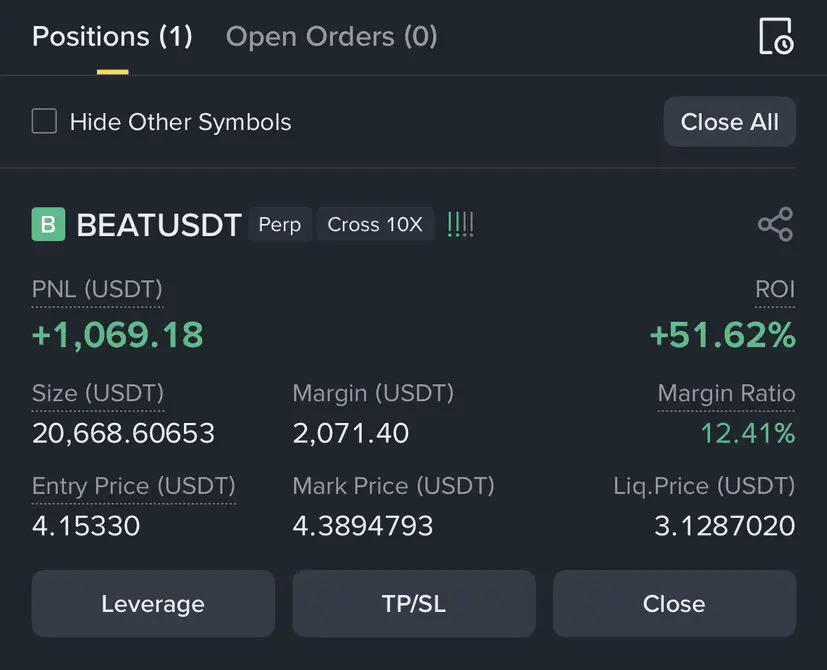Open the BEATUSDT symbol name
Viewport: 827px width, 670px height.
coord(159,225)
